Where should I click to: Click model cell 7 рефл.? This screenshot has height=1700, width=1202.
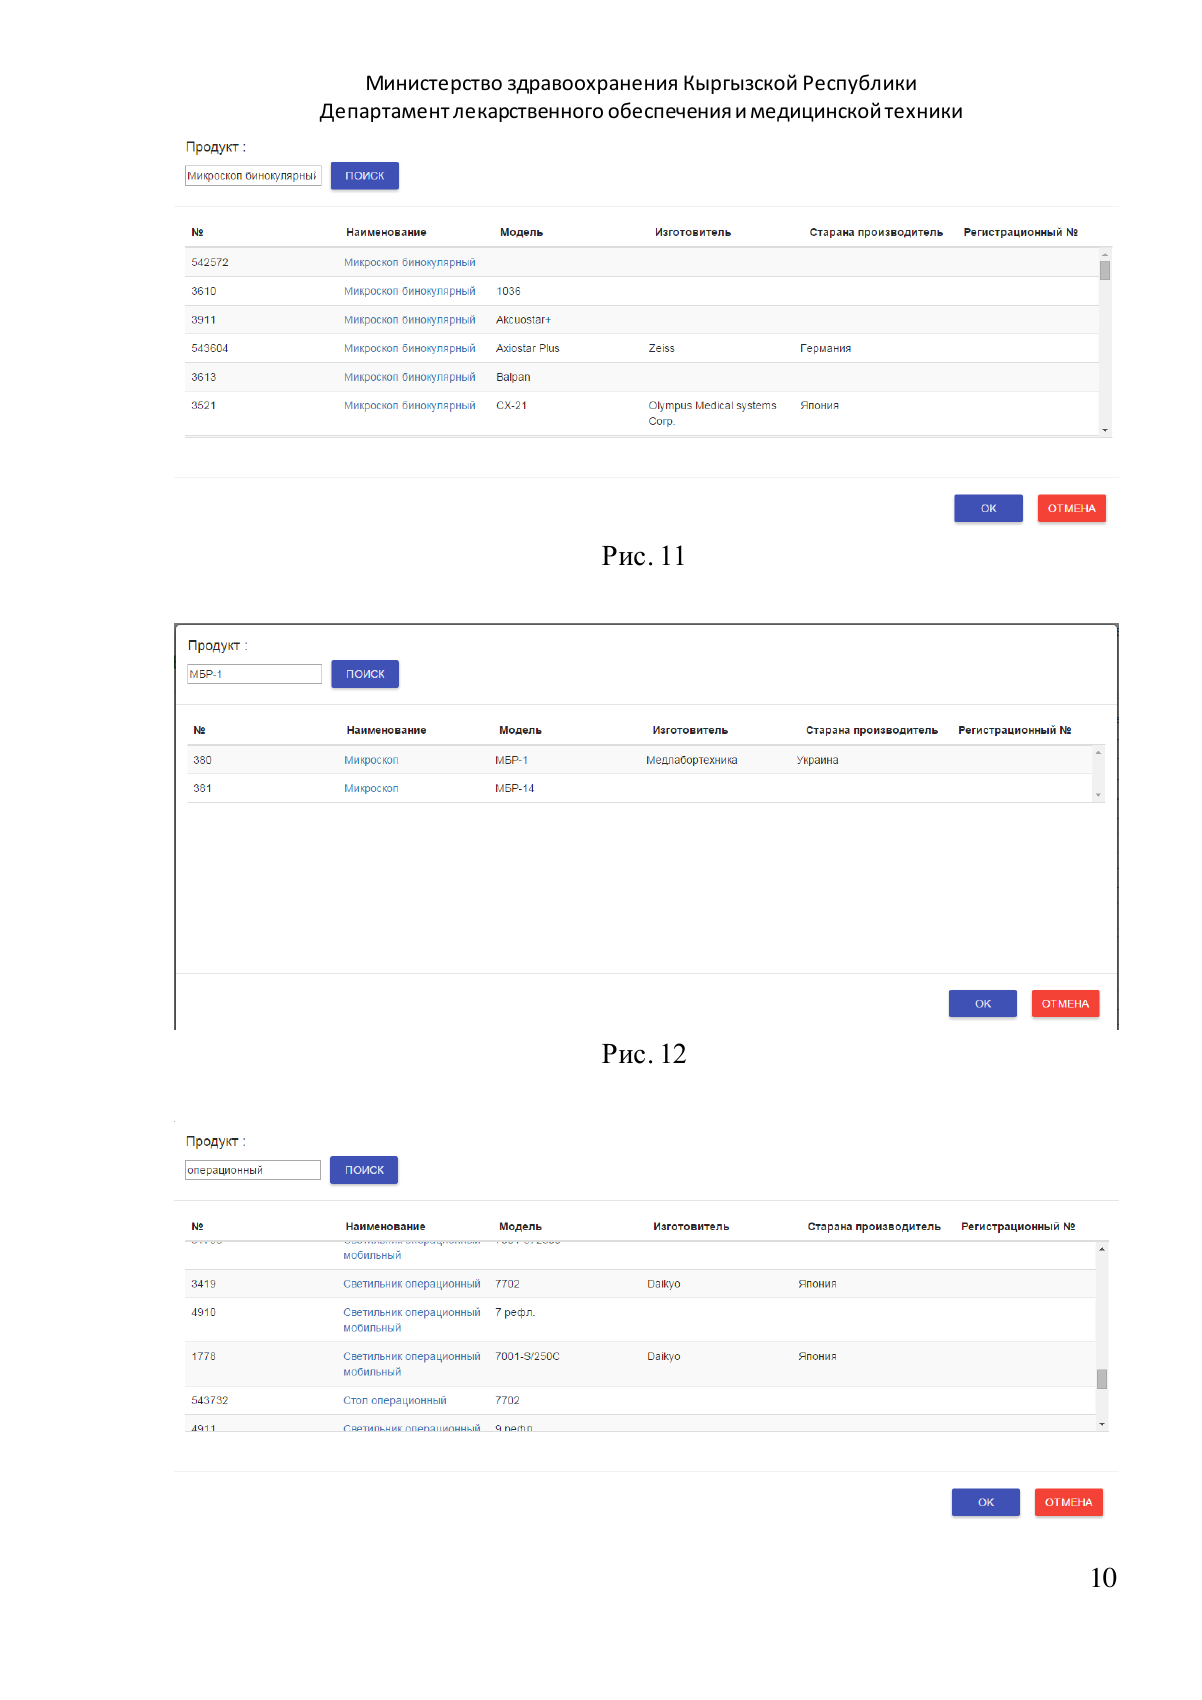515,1312
